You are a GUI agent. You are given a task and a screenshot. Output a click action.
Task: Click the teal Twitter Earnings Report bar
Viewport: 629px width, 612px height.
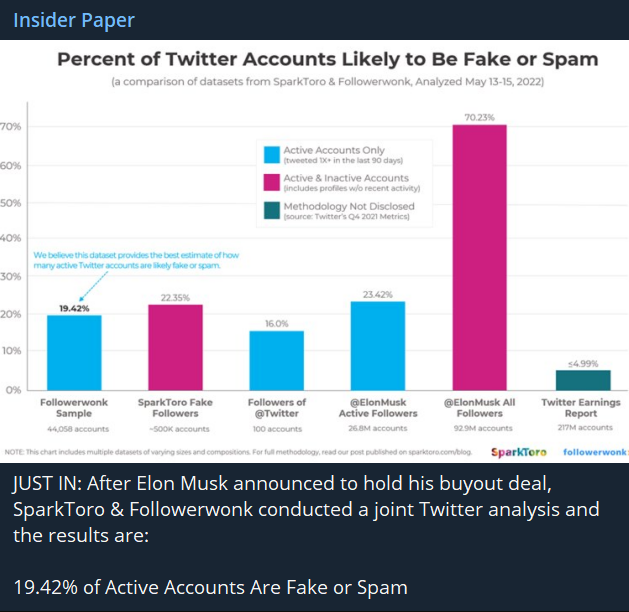pos(582,380)
